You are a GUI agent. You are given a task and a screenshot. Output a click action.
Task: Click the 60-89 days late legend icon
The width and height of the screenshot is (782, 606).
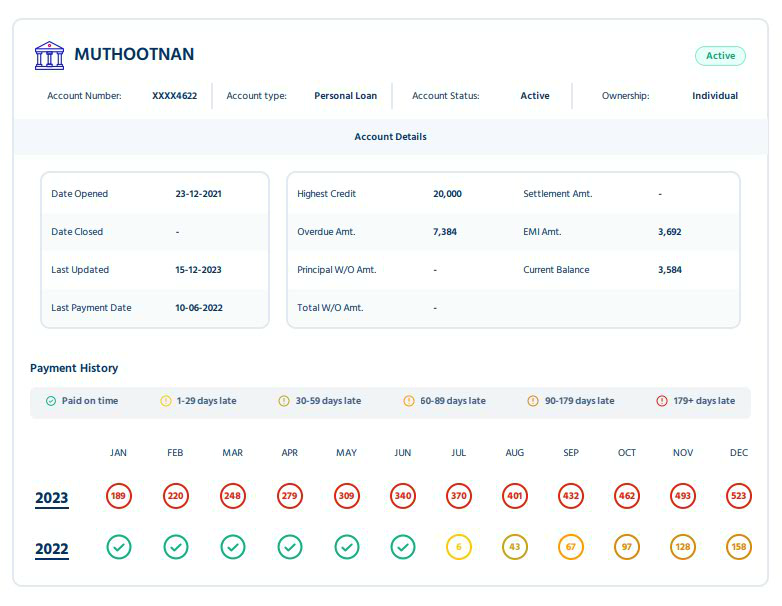[408, 401]
